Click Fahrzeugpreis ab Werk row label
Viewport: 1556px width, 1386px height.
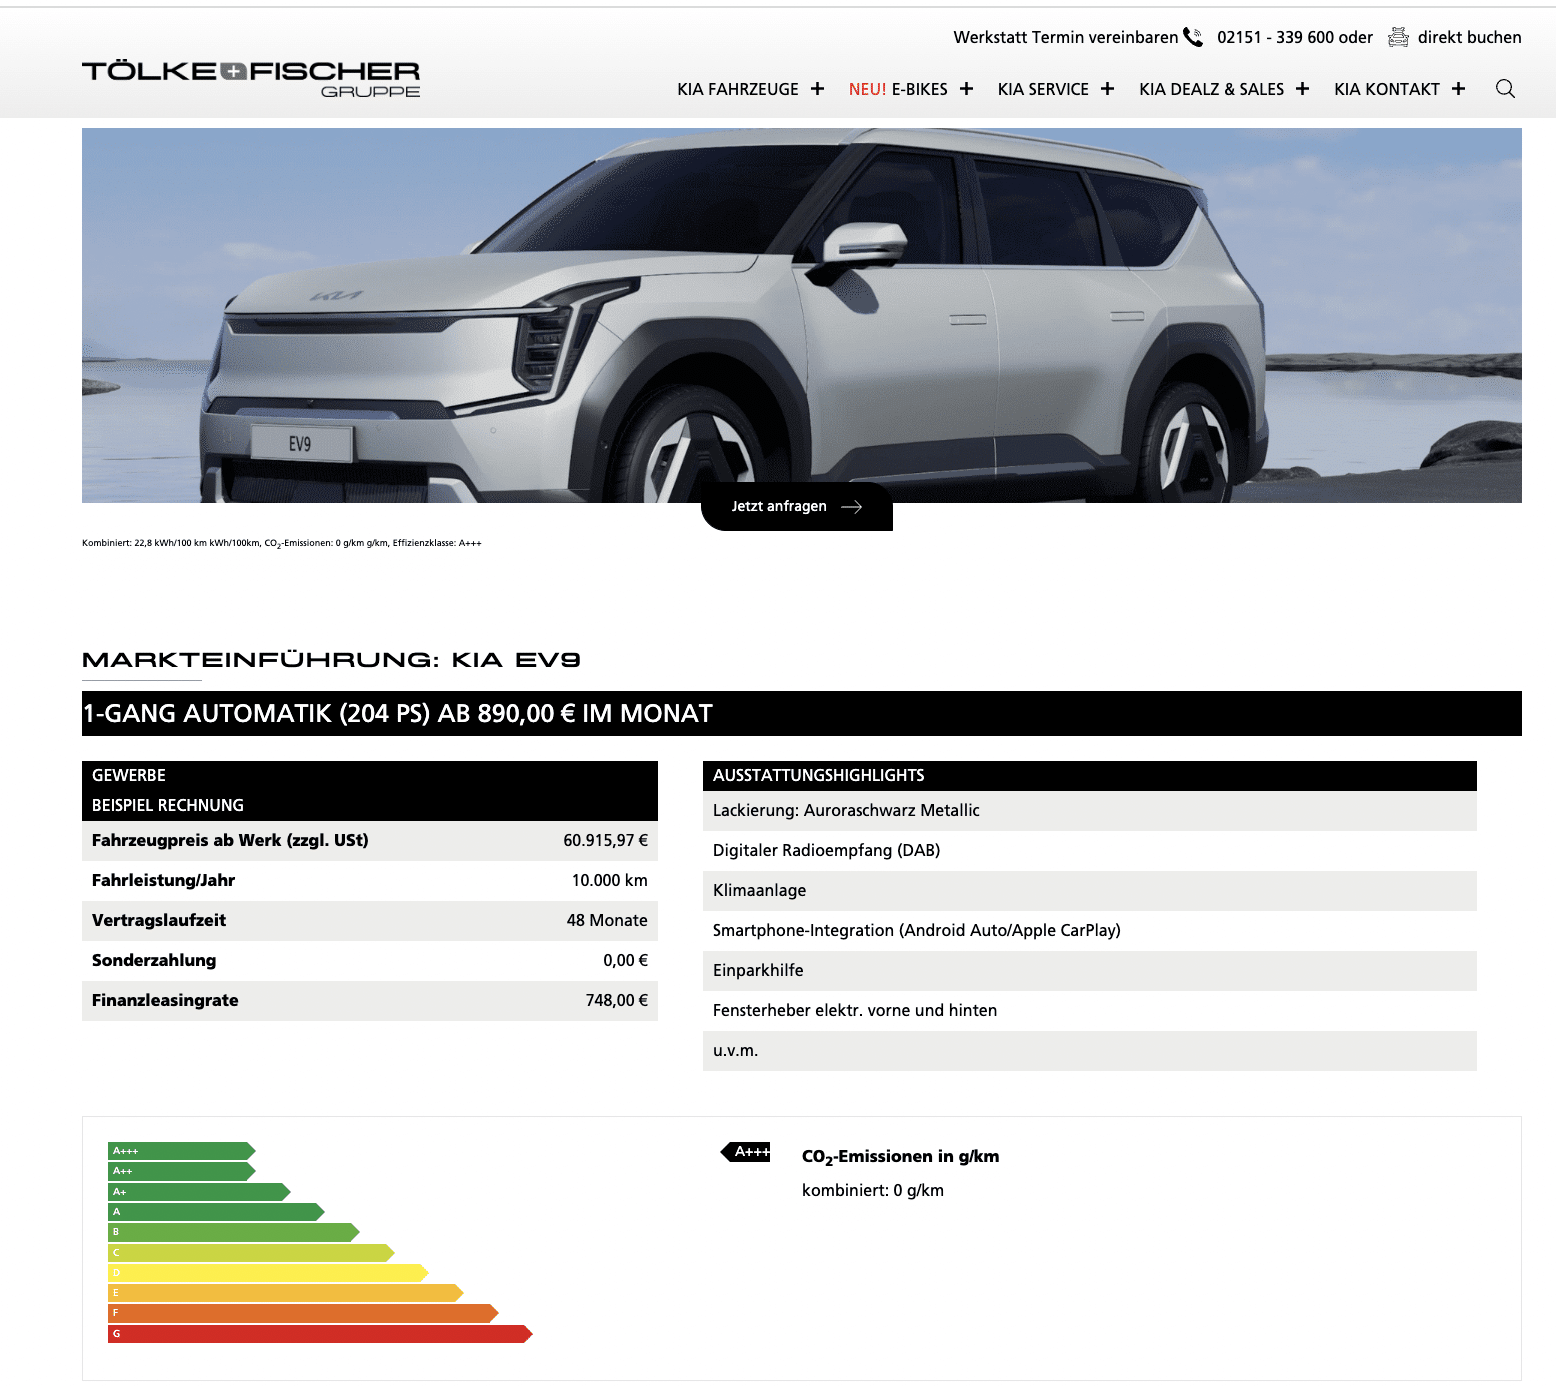[x=230, y=840]
